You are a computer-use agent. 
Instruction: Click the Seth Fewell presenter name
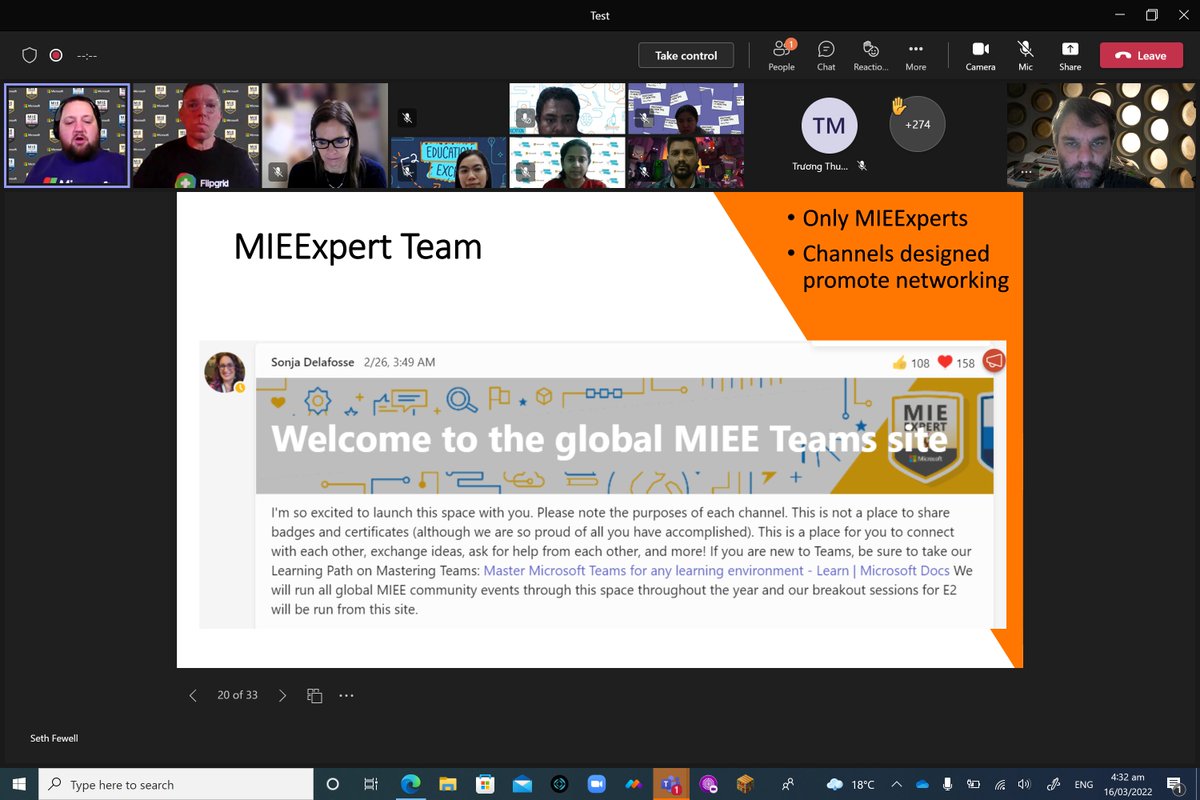pyautogui.click(x=54, y=738)
